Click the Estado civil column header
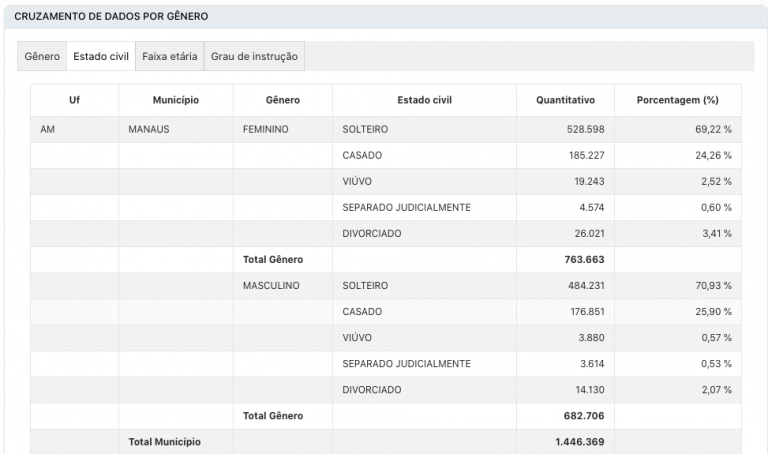This screenshot has height=454, width=768. click(424, 100)
